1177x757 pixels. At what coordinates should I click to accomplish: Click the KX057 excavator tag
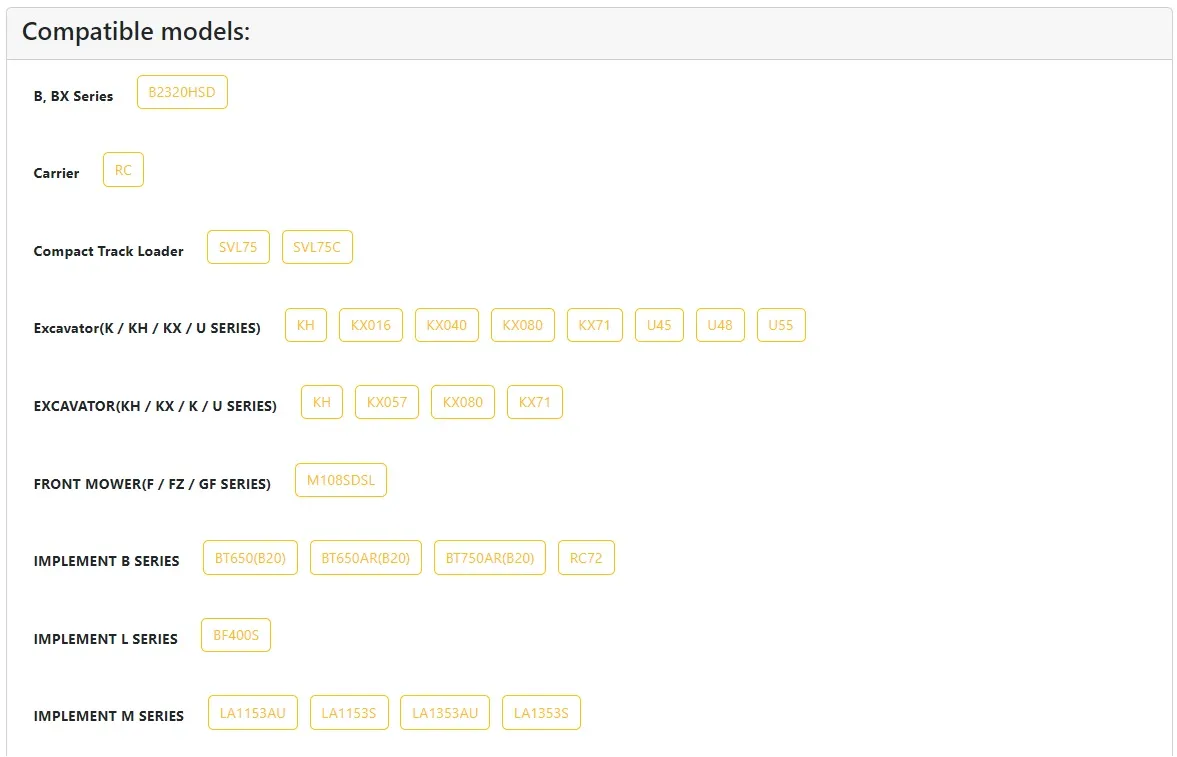(x=387, y=402)
